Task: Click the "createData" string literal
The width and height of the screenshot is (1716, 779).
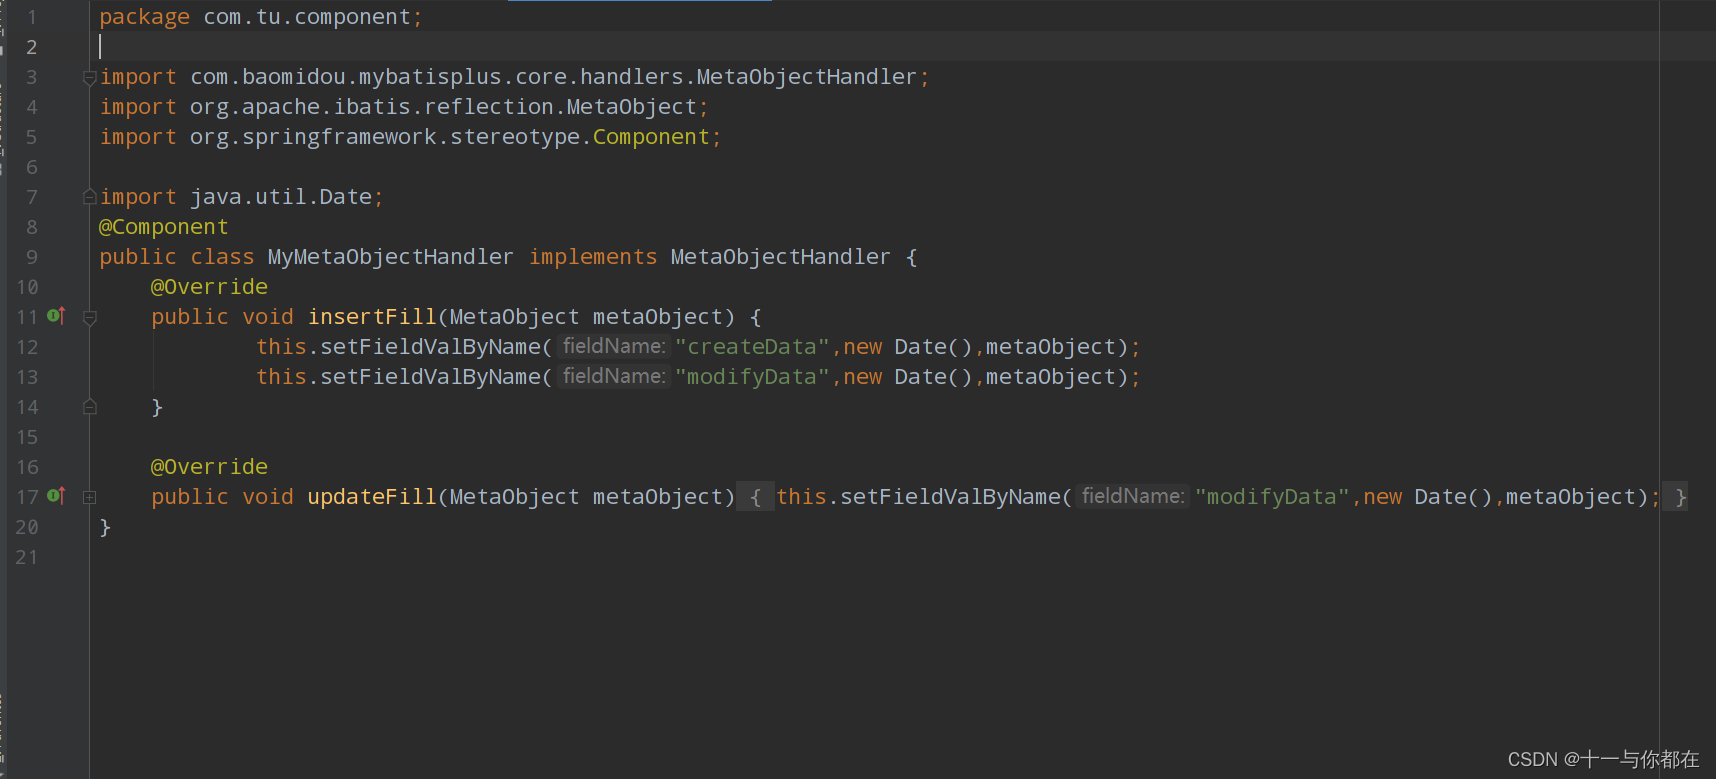Action: 752,347
